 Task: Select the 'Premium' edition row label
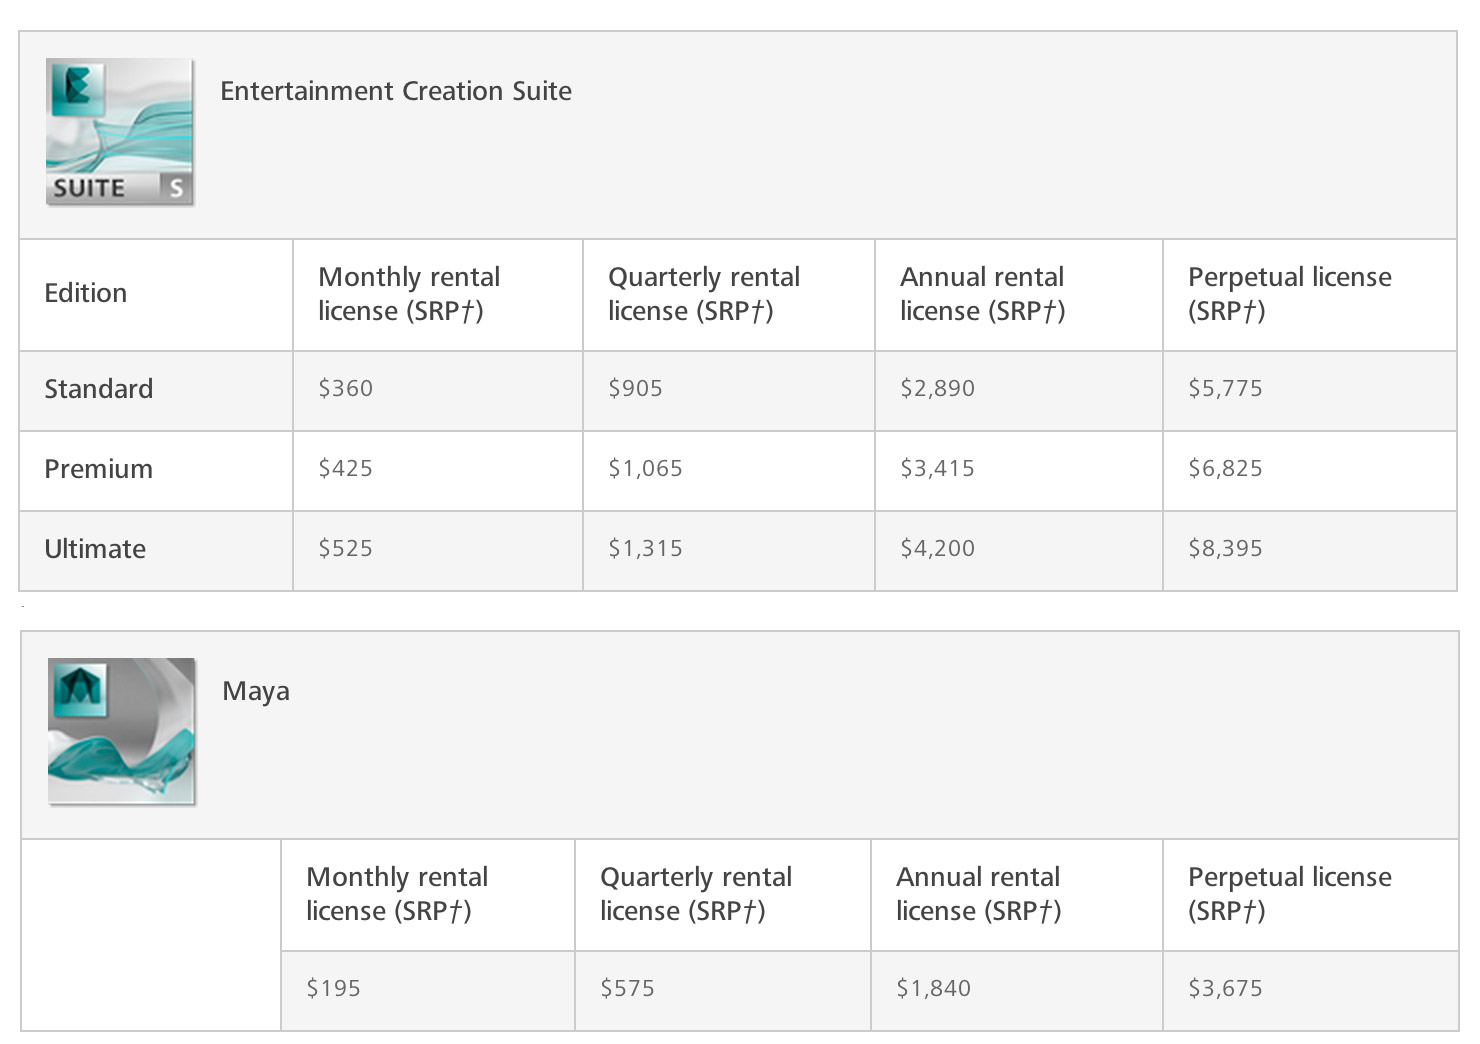click(99, 469)
